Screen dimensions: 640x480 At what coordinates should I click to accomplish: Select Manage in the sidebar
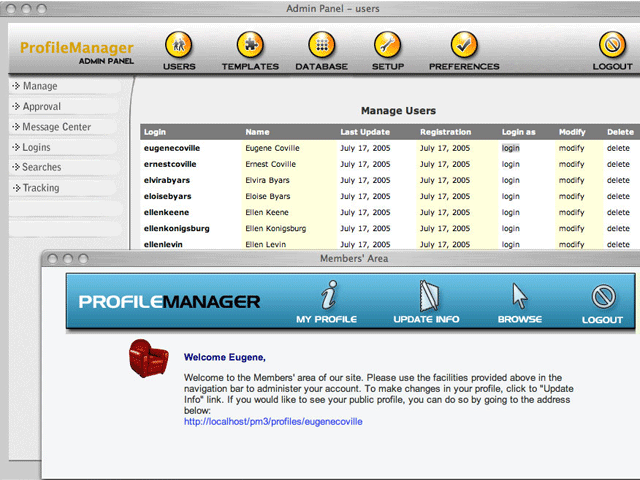40,86
